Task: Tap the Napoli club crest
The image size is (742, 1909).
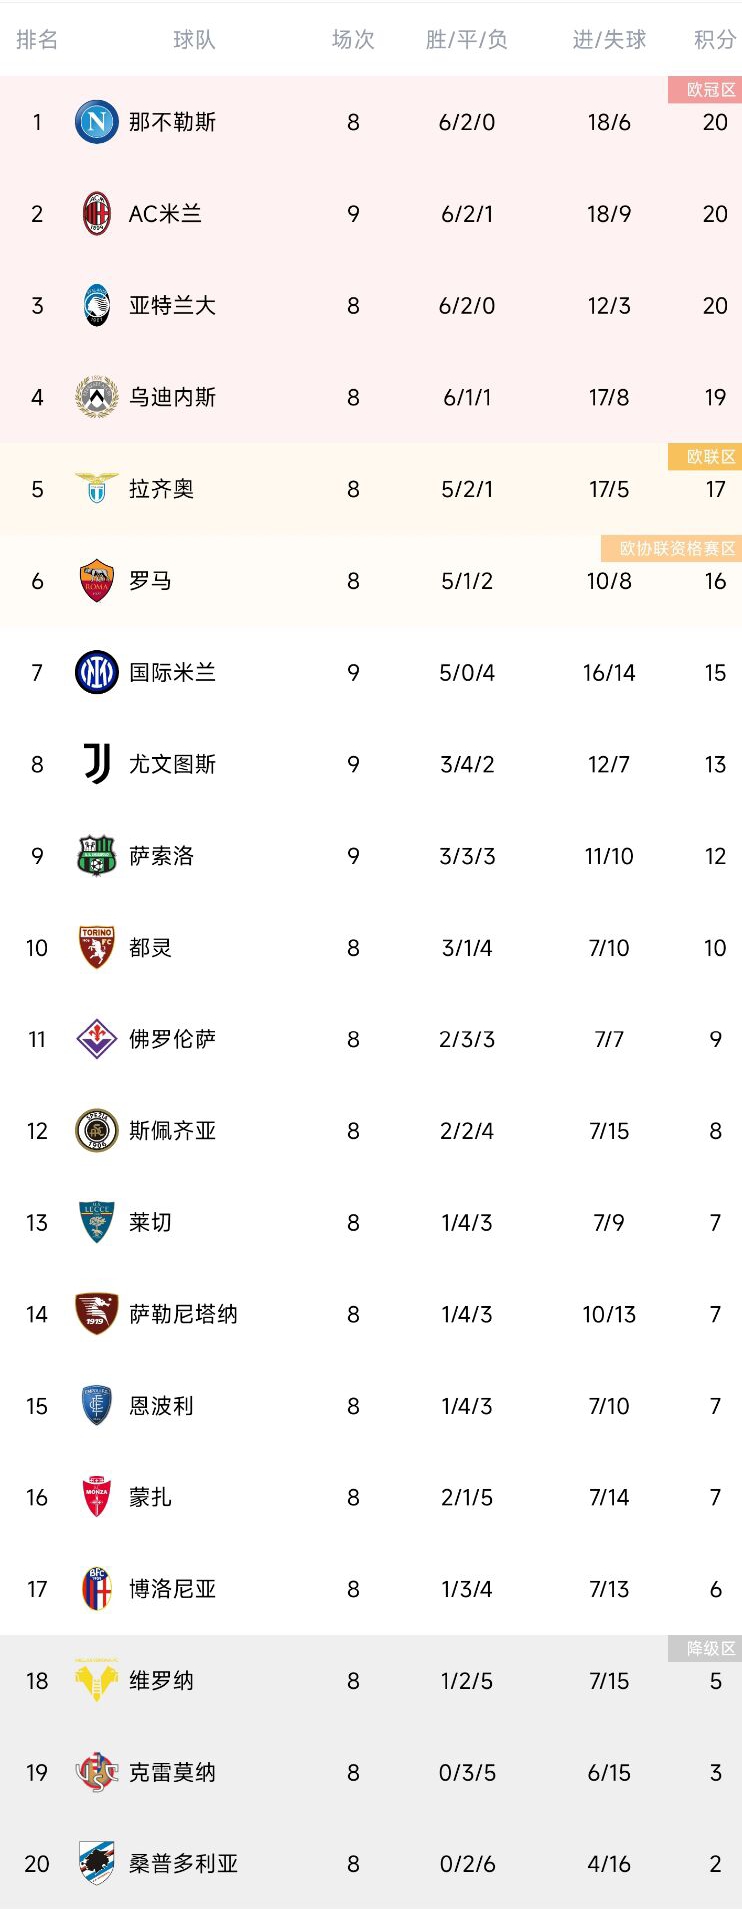Action: point(97,122)
